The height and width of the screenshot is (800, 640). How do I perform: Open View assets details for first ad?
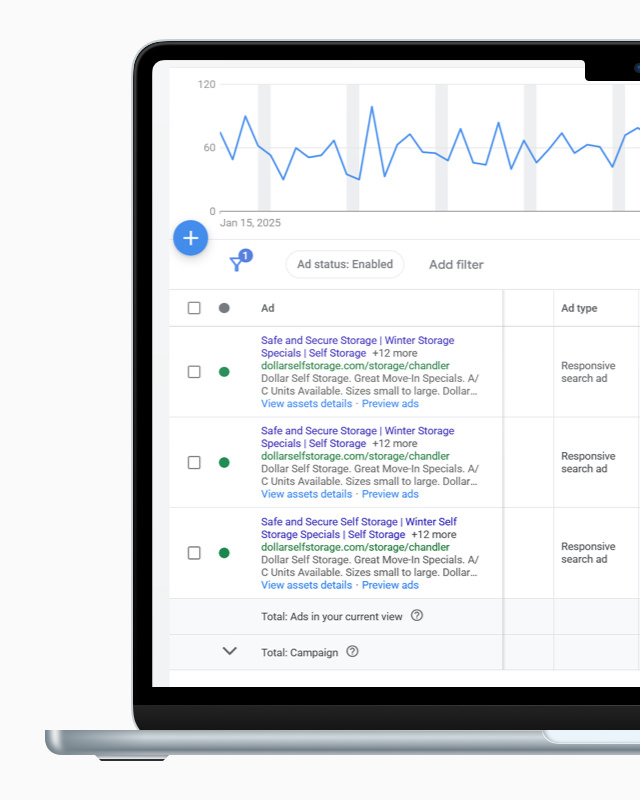point(306,404)
